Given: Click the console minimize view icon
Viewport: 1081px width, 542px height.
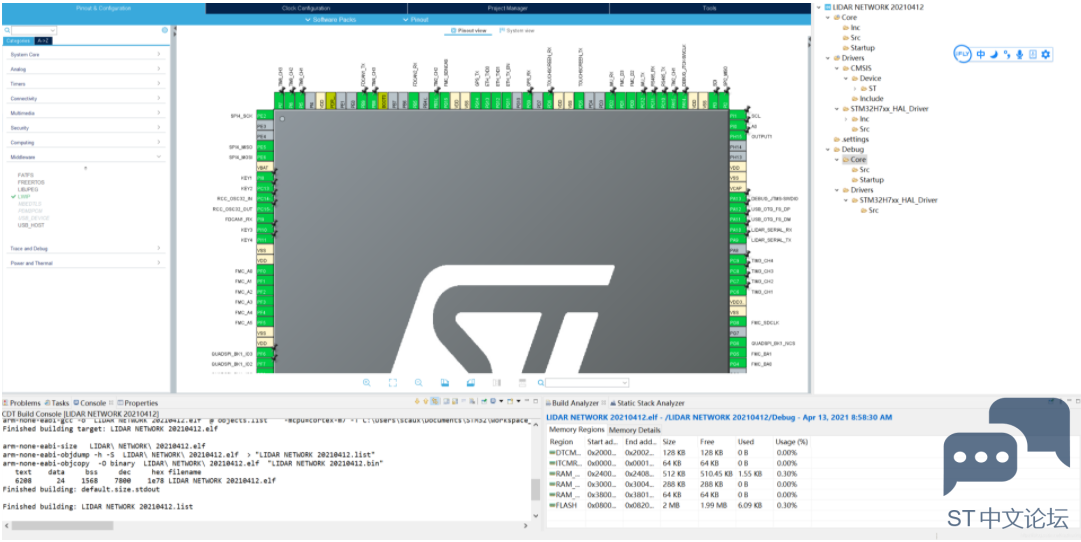Looking at the screenshot, I should (x=527, y=401).
